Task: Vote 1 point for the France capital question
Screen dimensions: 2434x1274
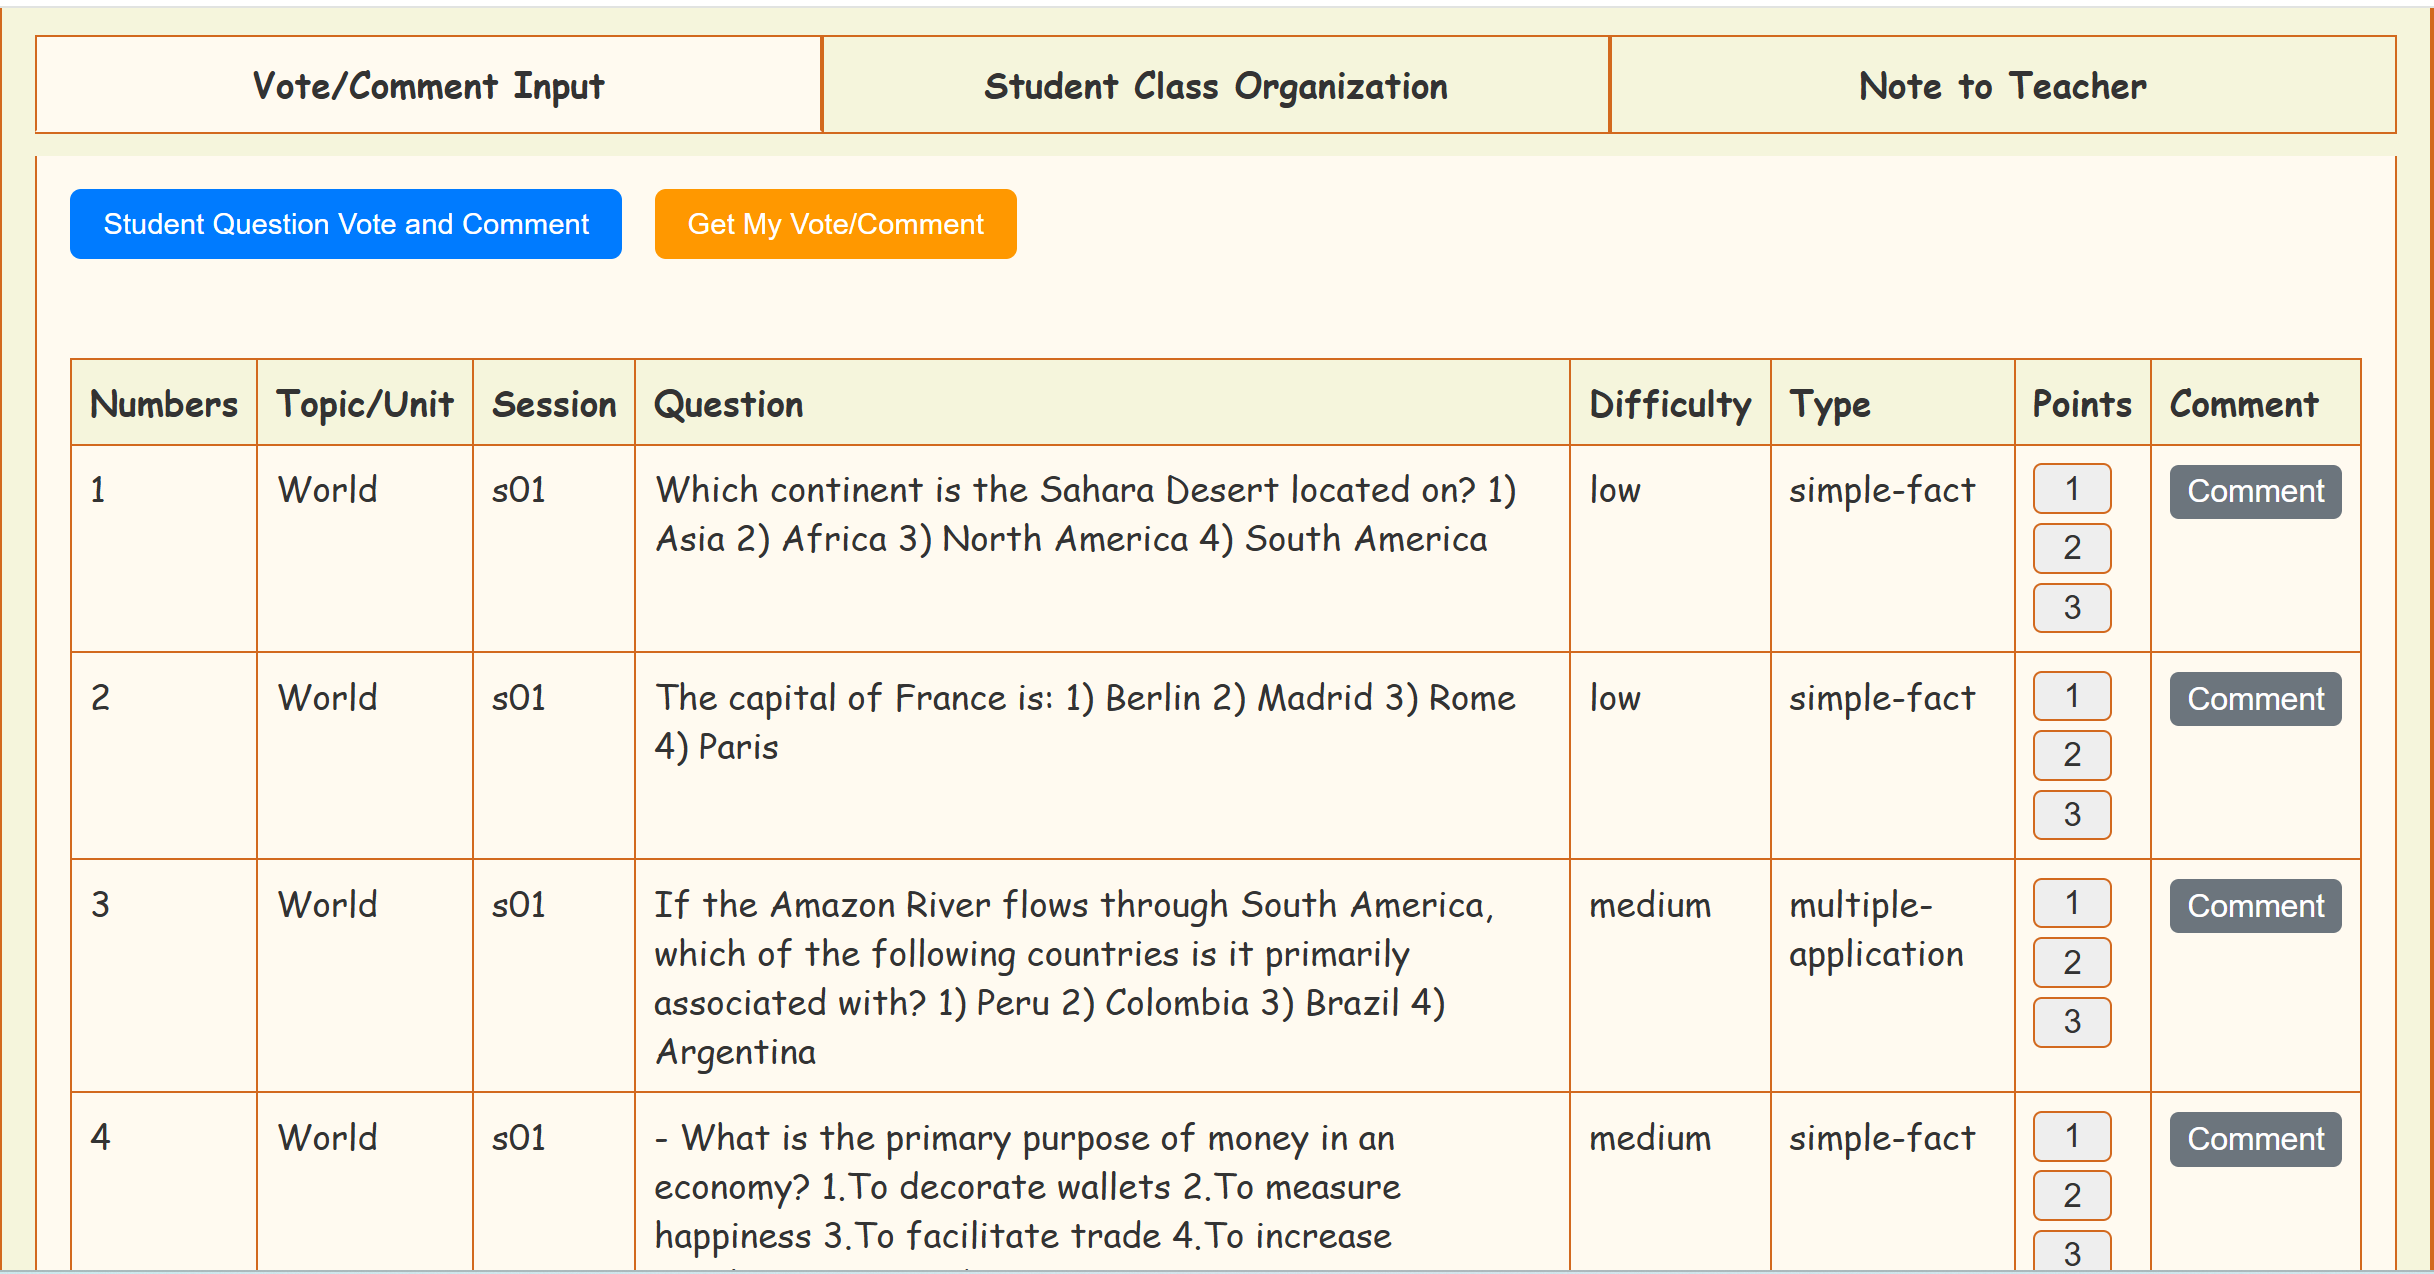Action: (2072, 696)
